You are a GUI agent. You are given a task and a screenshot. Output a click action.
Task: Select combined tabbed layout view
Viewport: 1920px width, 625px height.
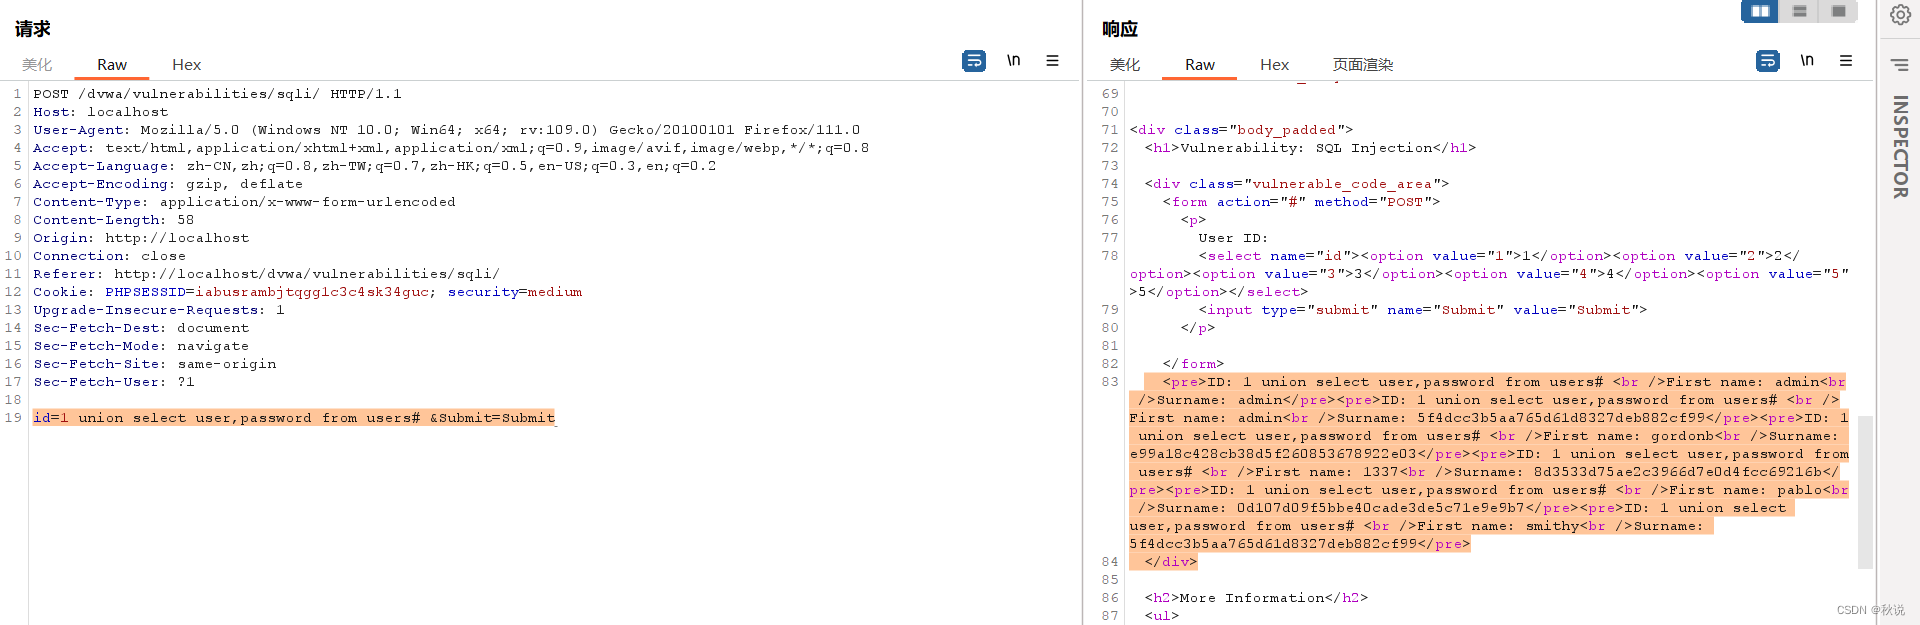[x=1838, y=11]
